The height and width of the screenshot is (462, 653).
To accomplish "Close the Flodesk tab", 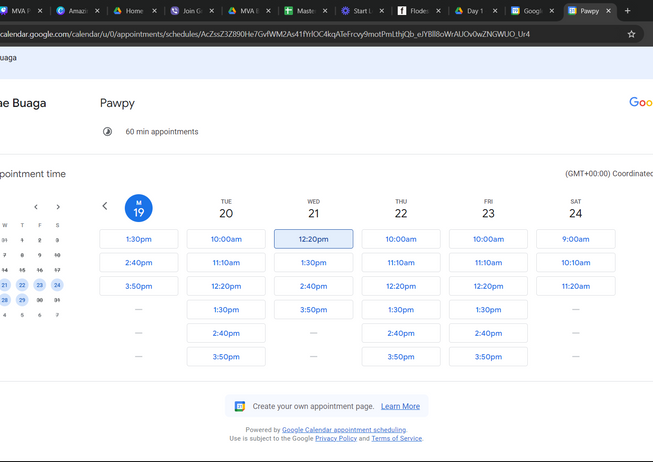I will 438,11.
